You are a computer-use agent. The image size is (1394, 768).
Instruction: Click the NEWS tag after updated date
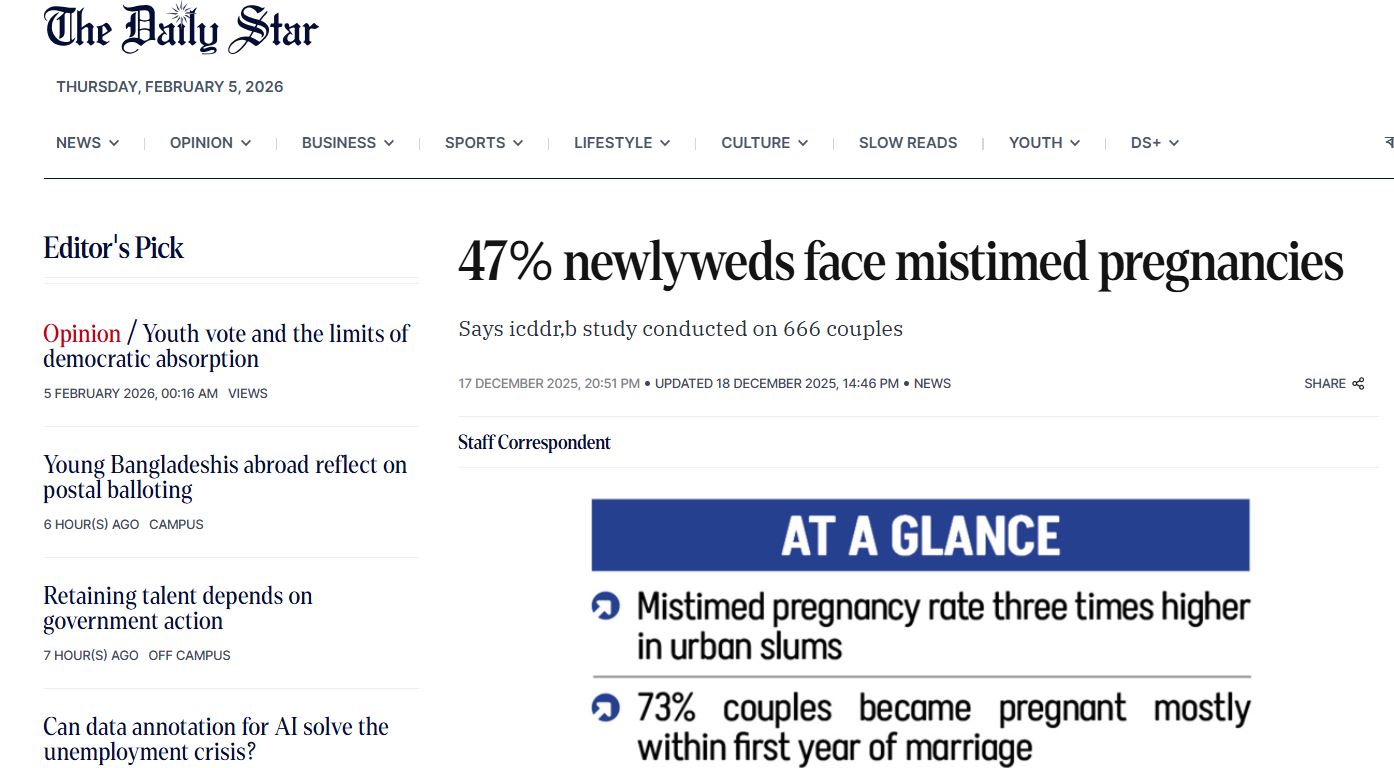932,384
